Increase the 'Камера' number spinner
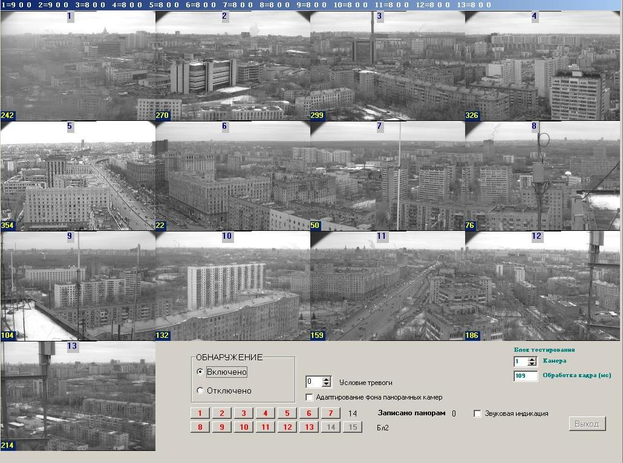The width and height of the screenshot is (623, 463). pos(532,358)
